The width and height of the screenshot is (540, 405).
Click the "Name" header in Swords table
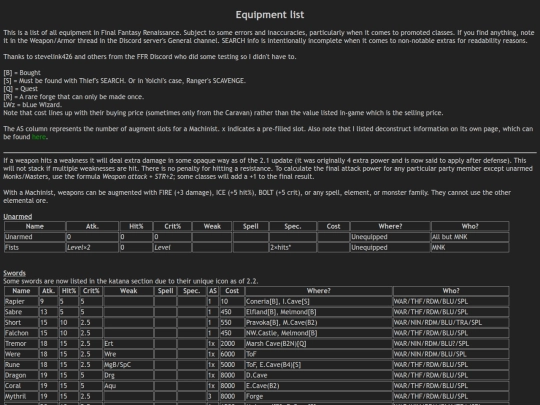[21, 291]
